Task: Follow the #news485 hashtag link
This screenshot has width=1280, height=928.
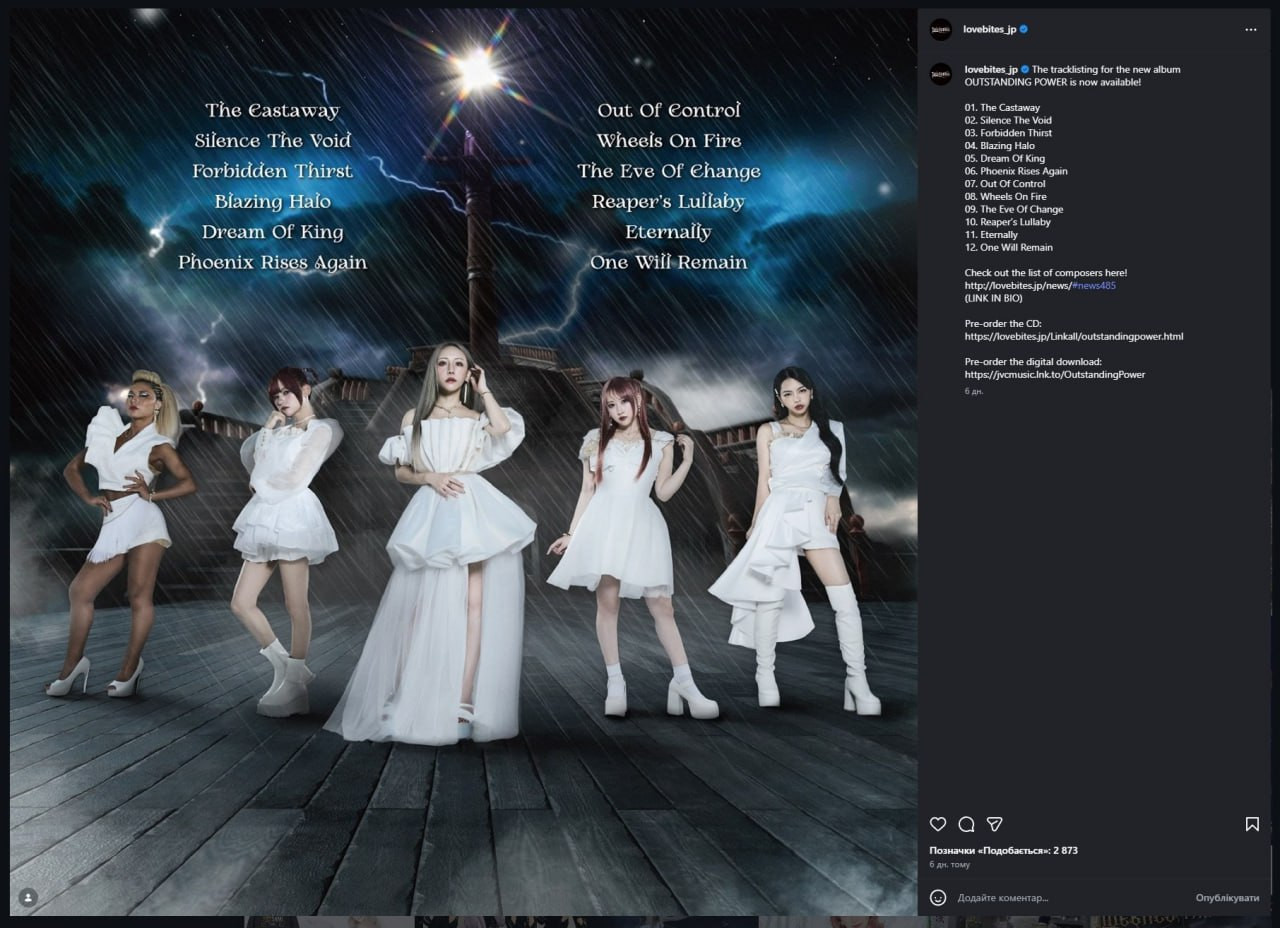Action: [1094, 285]
